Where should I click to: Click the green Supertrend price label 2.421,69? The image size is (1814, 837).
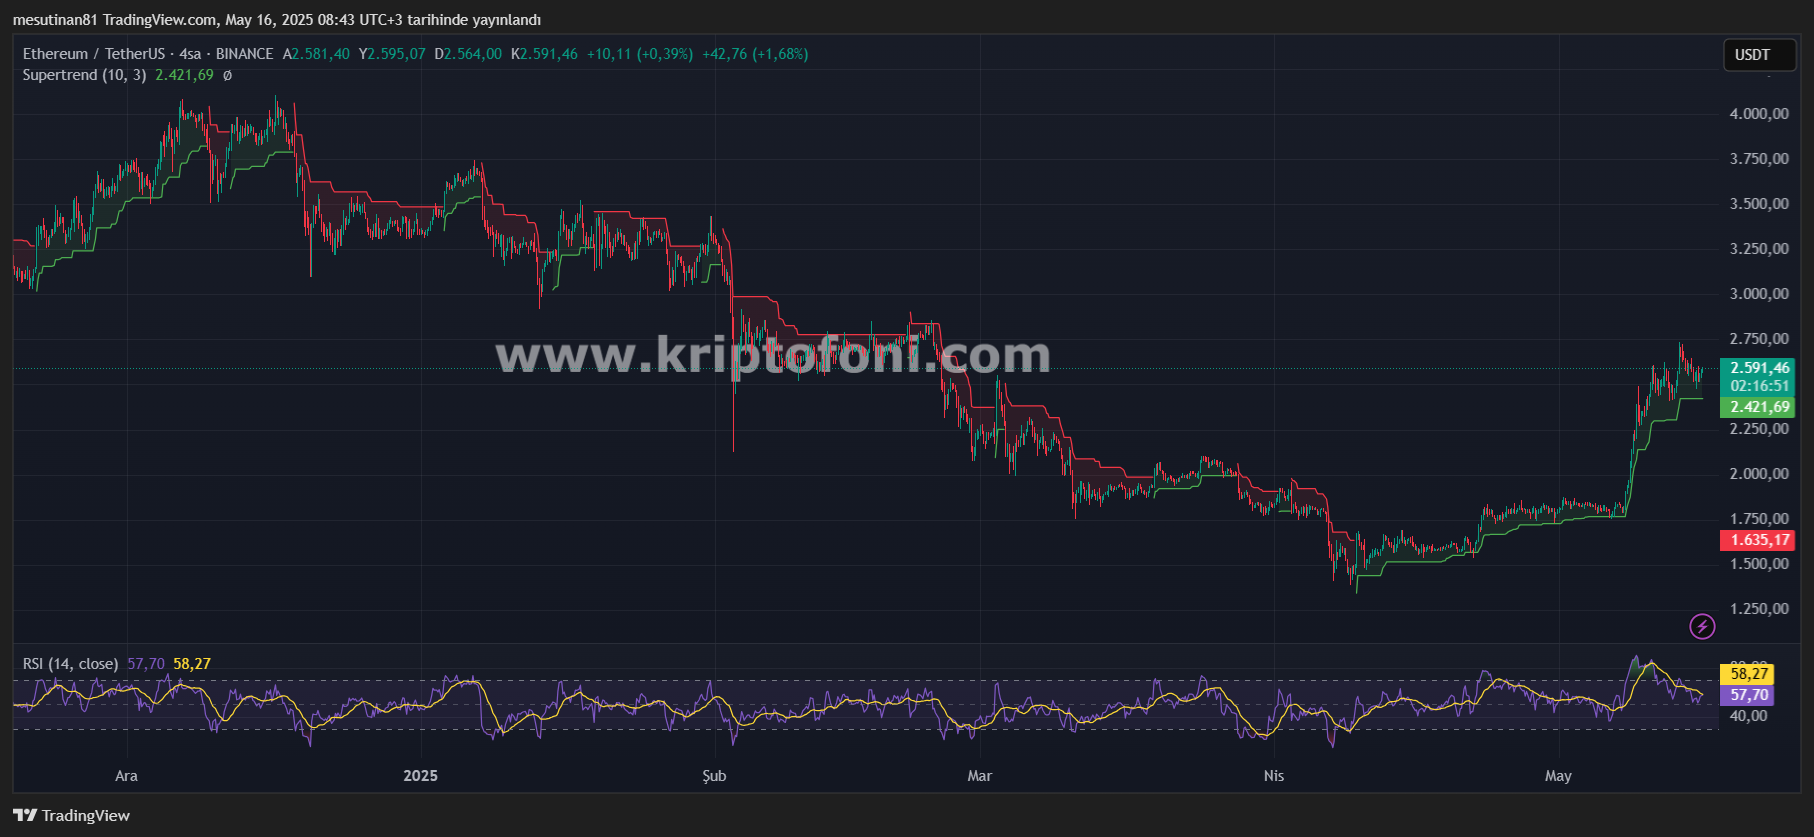[x=1759, y=407]
